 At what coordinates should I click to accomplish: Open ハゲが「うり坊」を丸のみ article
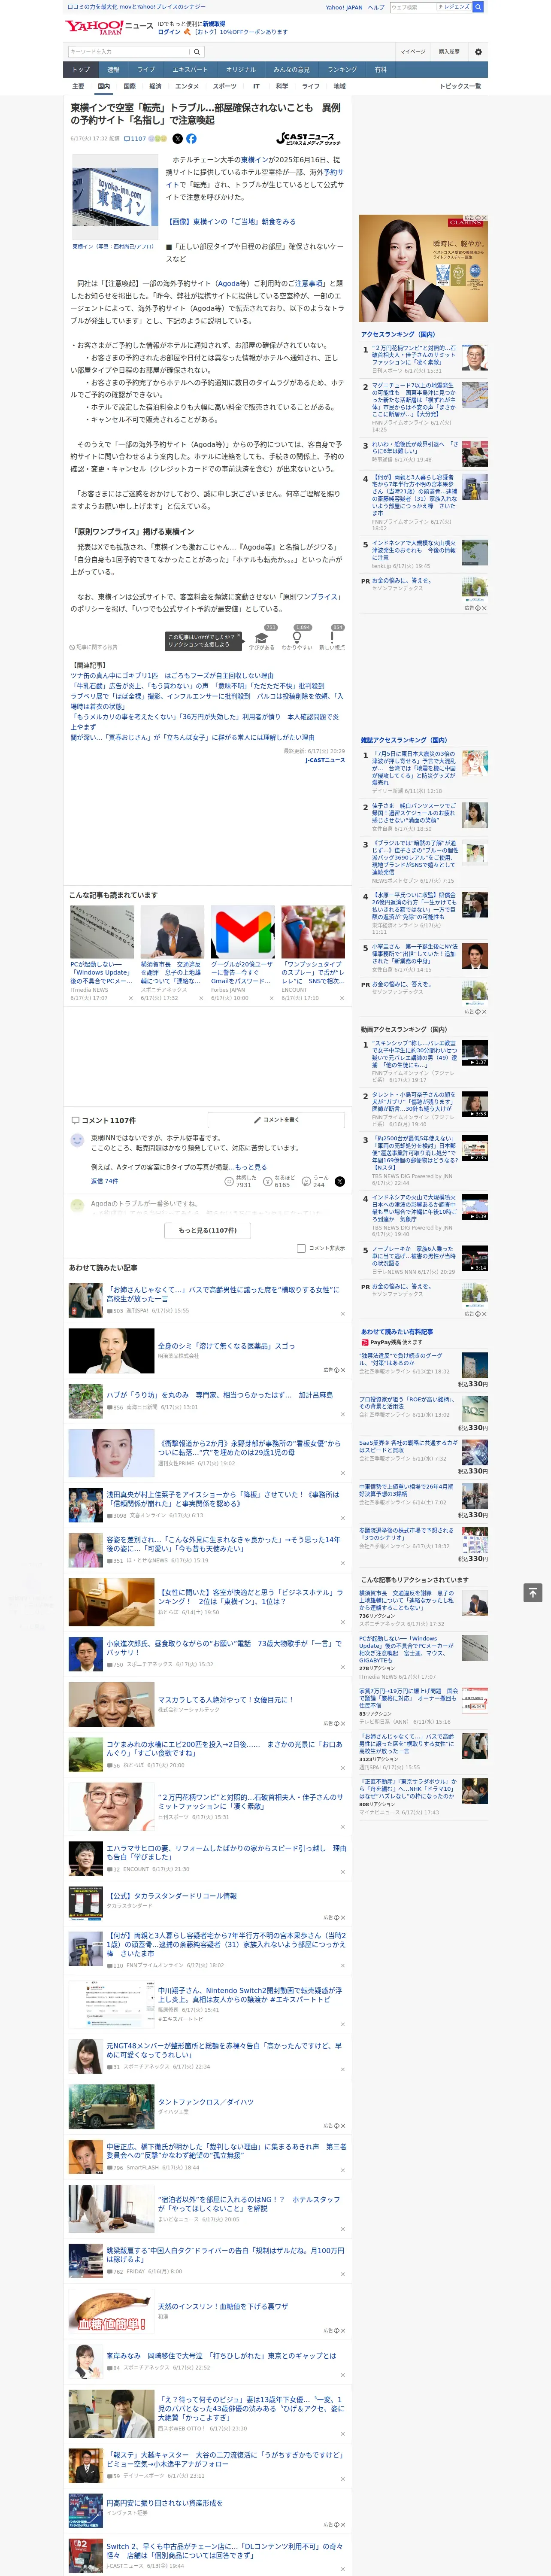220,1395
